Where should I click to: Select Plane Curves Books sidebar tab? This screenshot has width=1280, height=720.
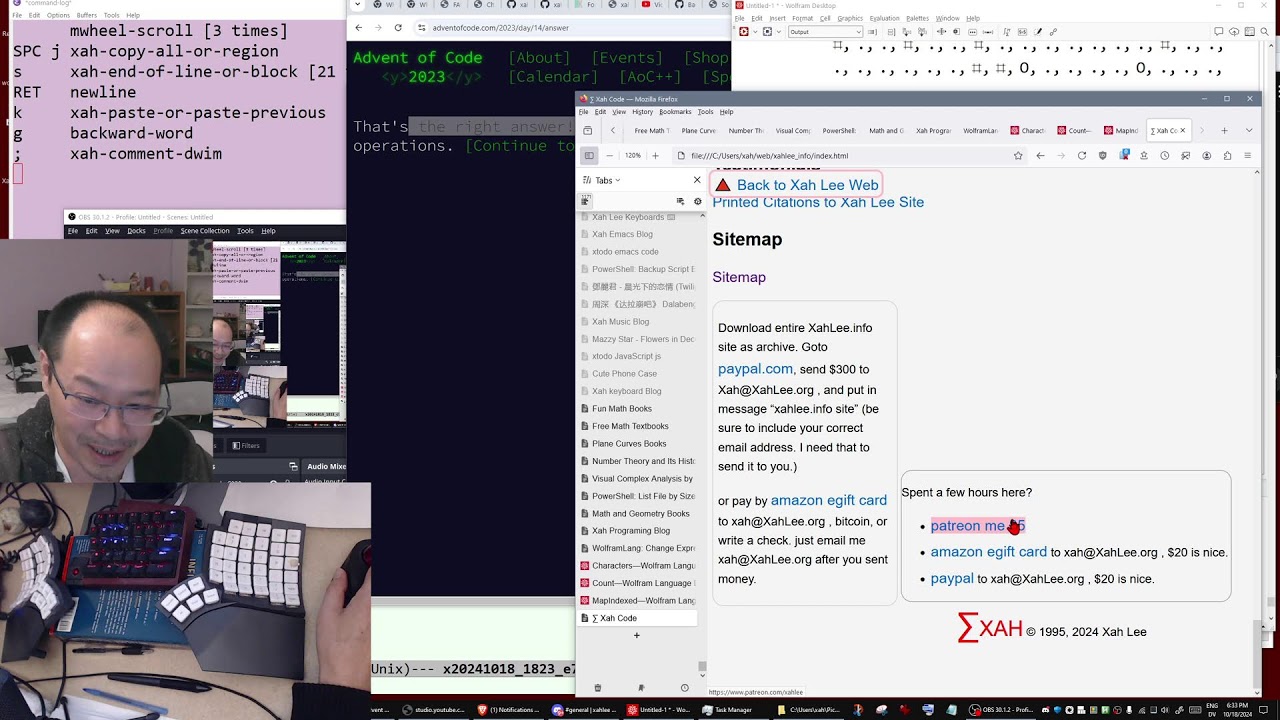pos(637,443)
